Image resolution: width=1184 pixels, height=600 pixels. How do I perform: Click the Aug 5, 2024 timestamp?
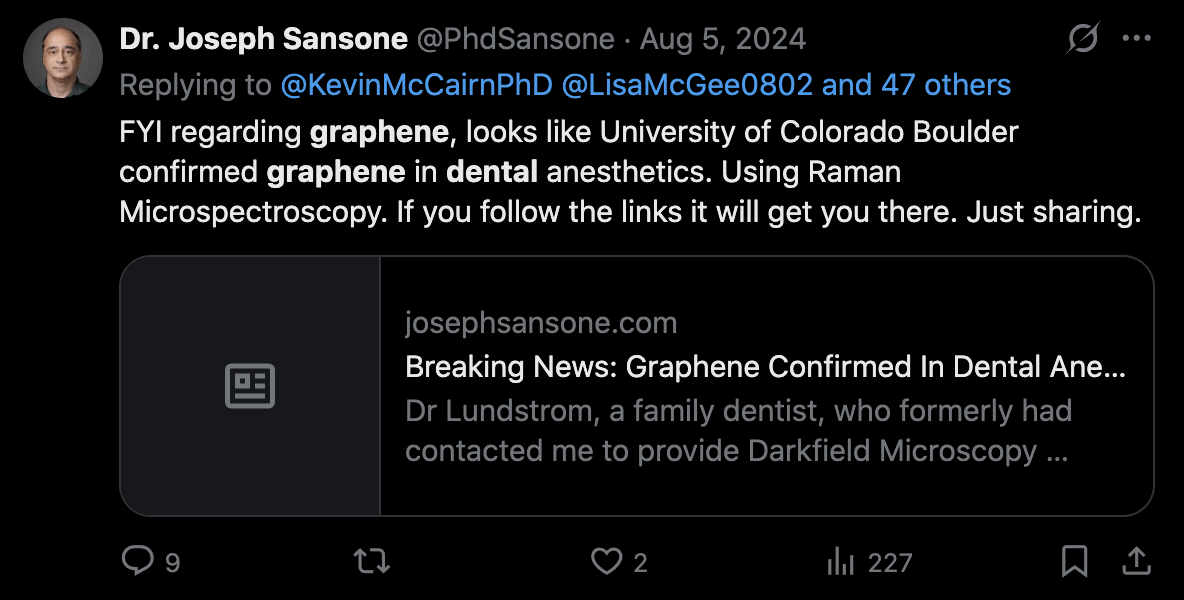coord(723,40)
